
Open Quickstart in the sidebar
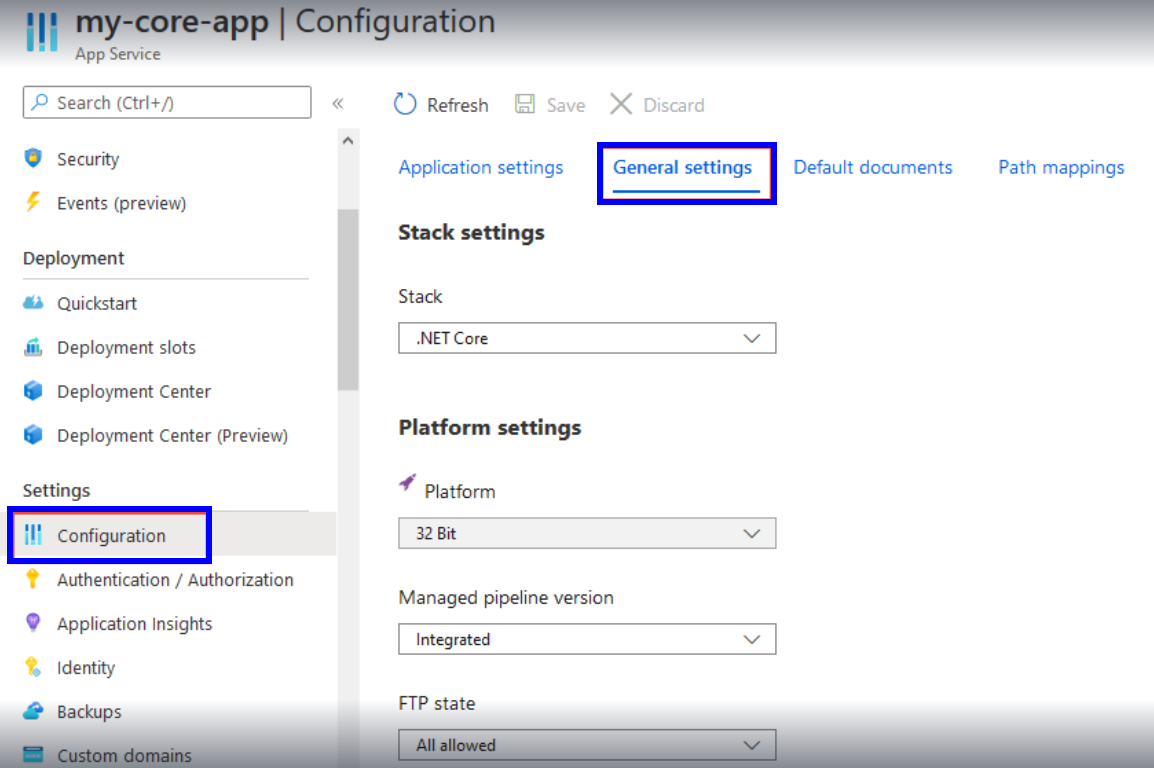click(x=97, y=303)
